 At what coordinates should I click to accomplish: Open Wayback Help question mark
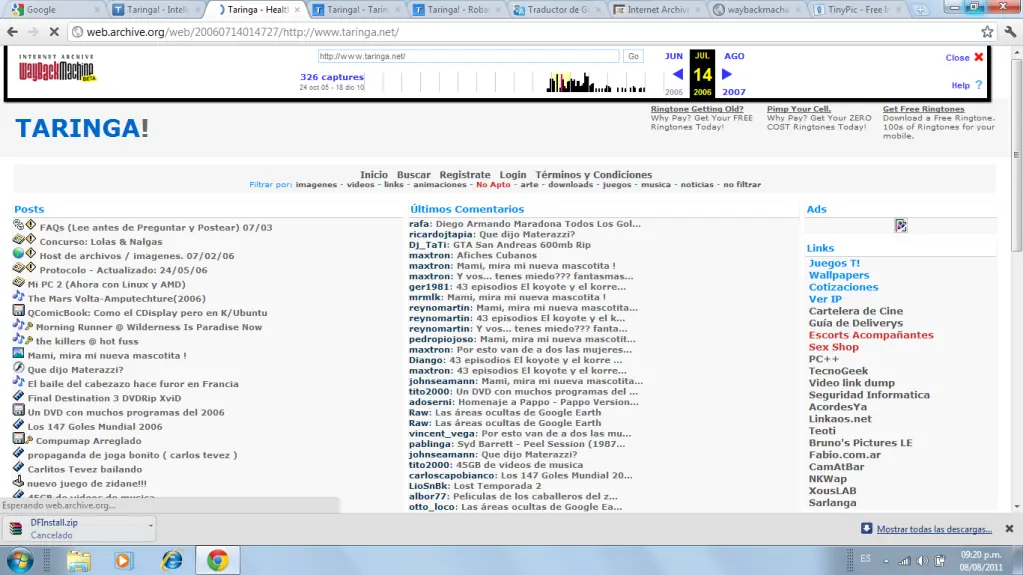(978, 85)
